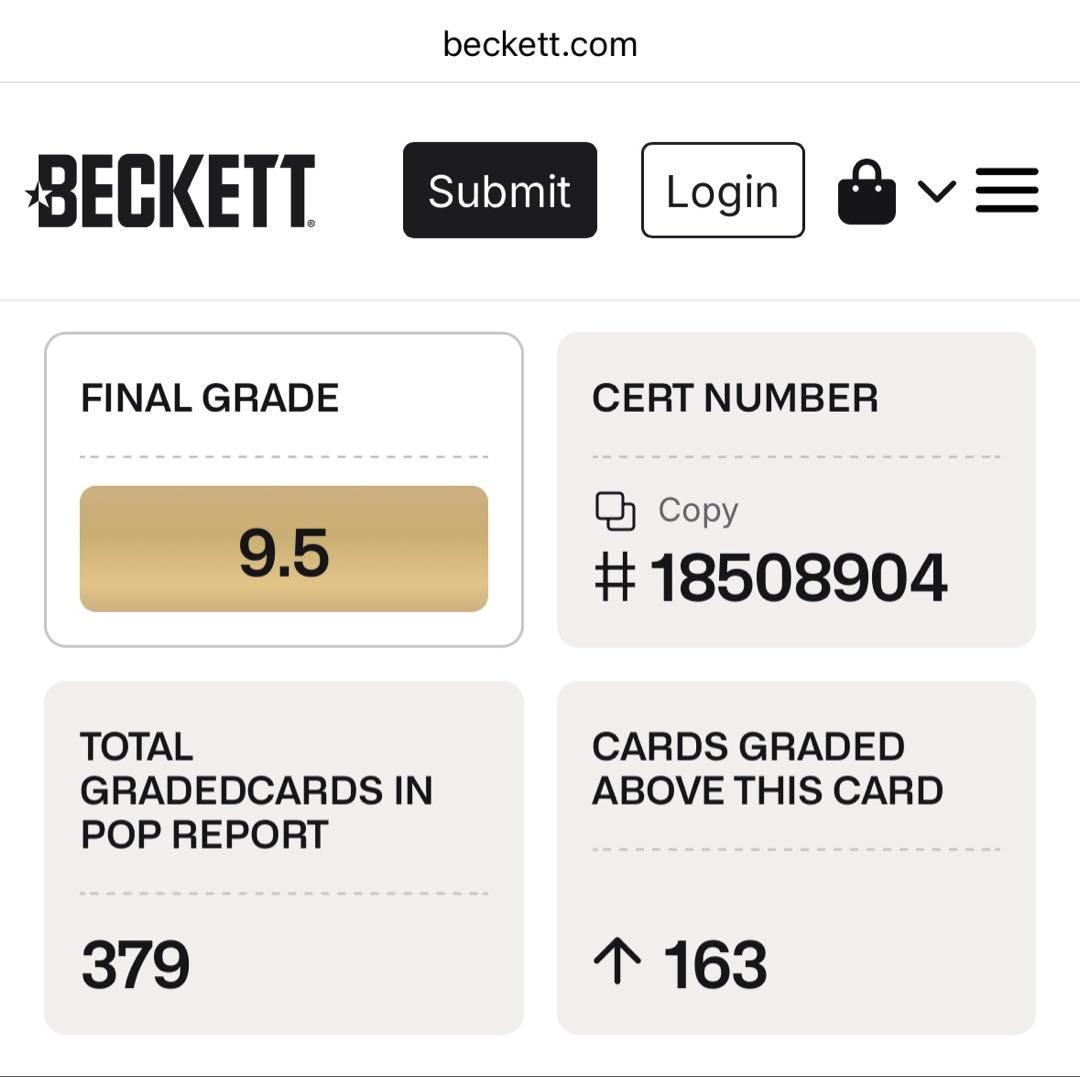Click the star in the Beckett logo
The height and width of the screenshot is (1077, 1080).
[34, 193]
